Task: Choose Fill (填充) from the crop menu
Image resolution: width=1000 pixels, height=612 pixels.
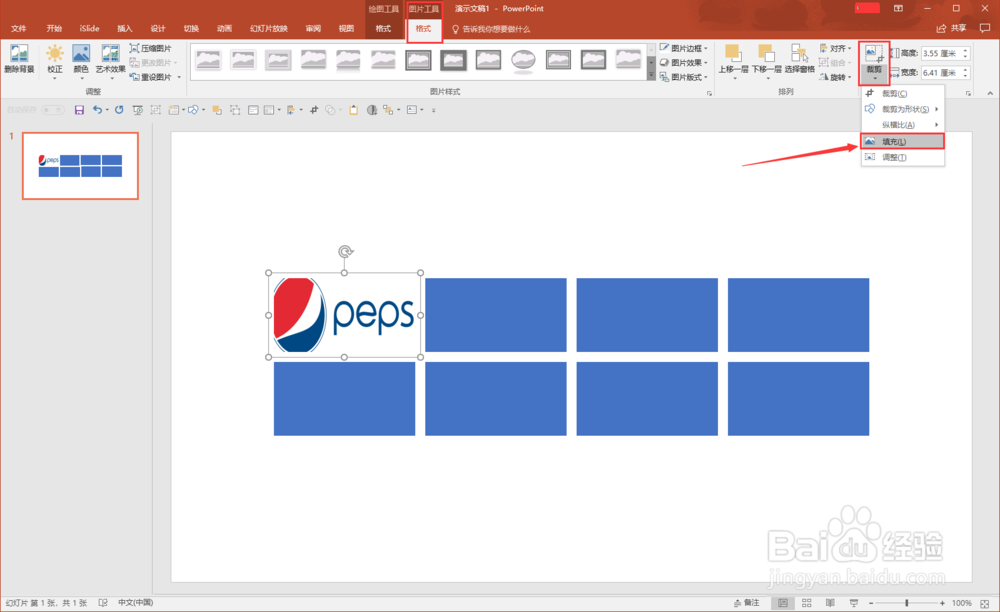Action: pyautogui.click(x=902, y=142)
